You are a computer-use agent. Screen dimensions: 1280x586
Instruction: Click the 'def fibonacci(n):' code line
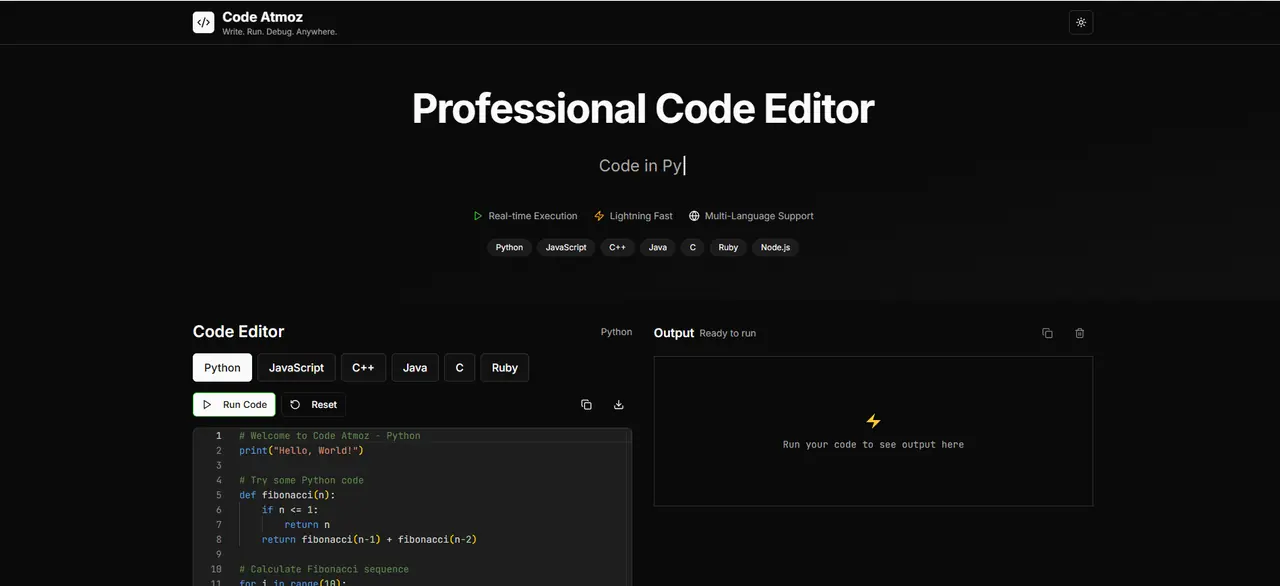287,495
